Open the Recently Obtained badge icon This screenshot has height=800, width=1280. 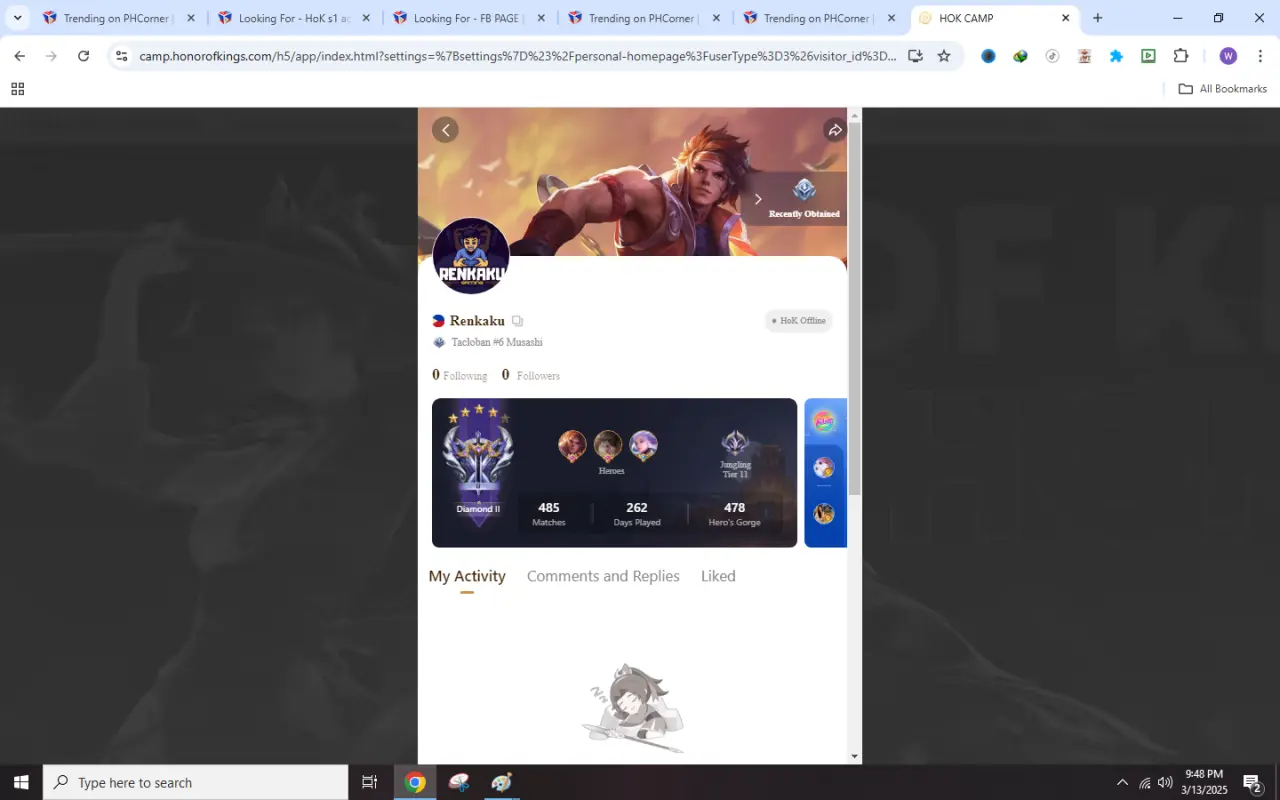804,189
